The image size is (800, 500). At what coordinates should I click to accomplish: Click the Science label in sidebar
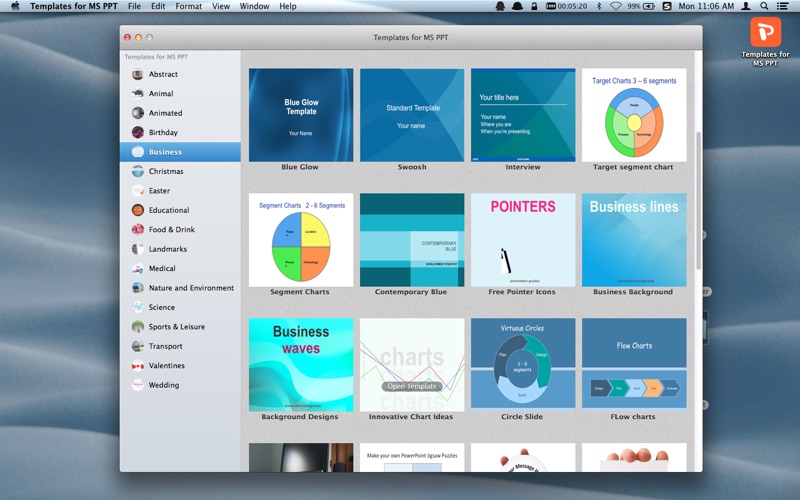click(x=162, y=307)
